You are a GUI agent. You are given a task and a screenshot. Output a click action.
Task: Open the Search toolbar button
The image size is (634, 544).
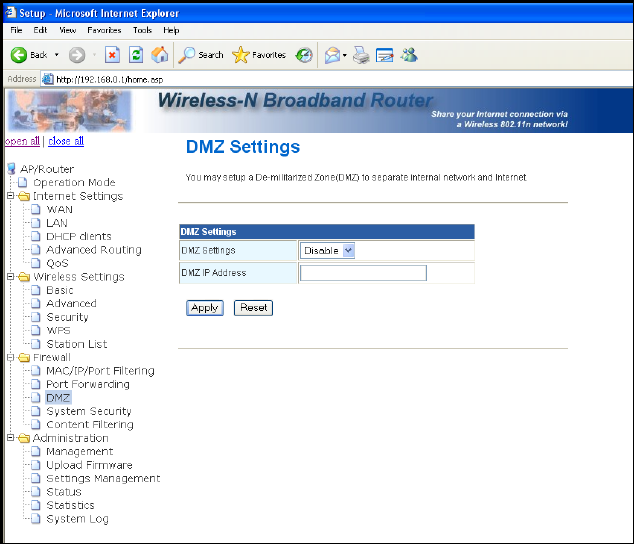coord(201,55)
